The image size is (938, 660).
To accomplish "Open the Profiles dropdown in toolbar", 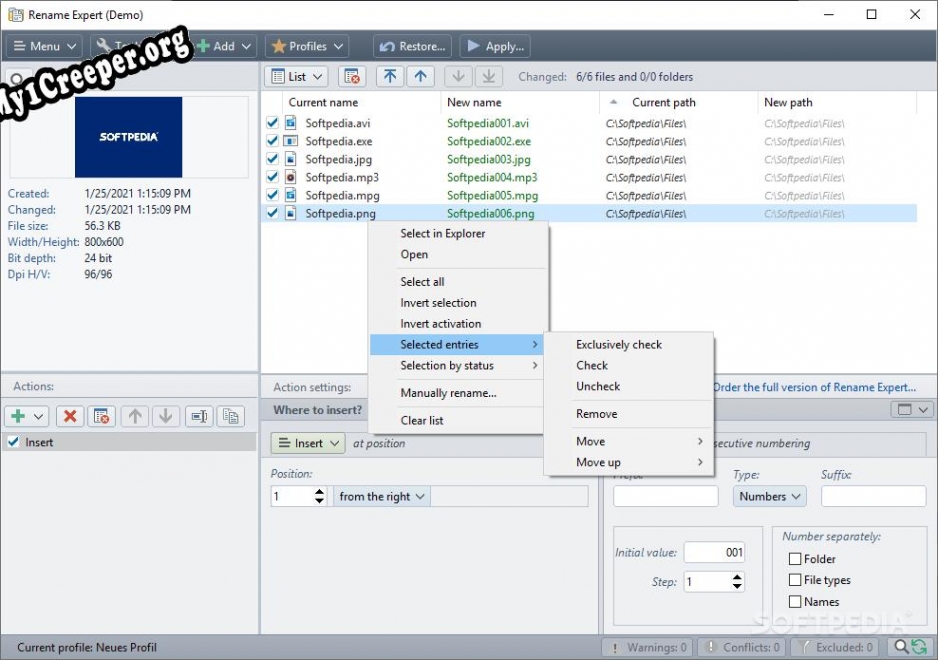I will pyautogui.click(x=308, y=46).
